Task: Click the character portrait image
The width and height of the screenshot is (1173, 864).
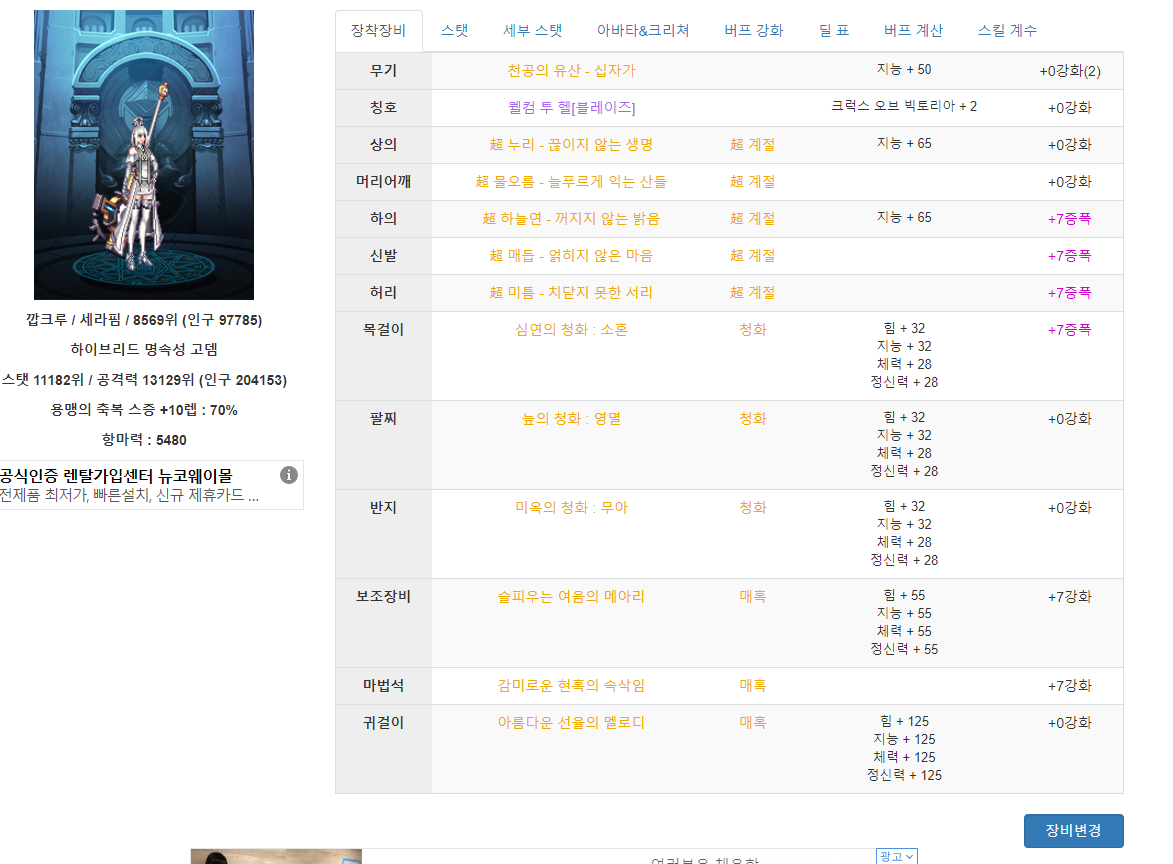Action: 144,155
